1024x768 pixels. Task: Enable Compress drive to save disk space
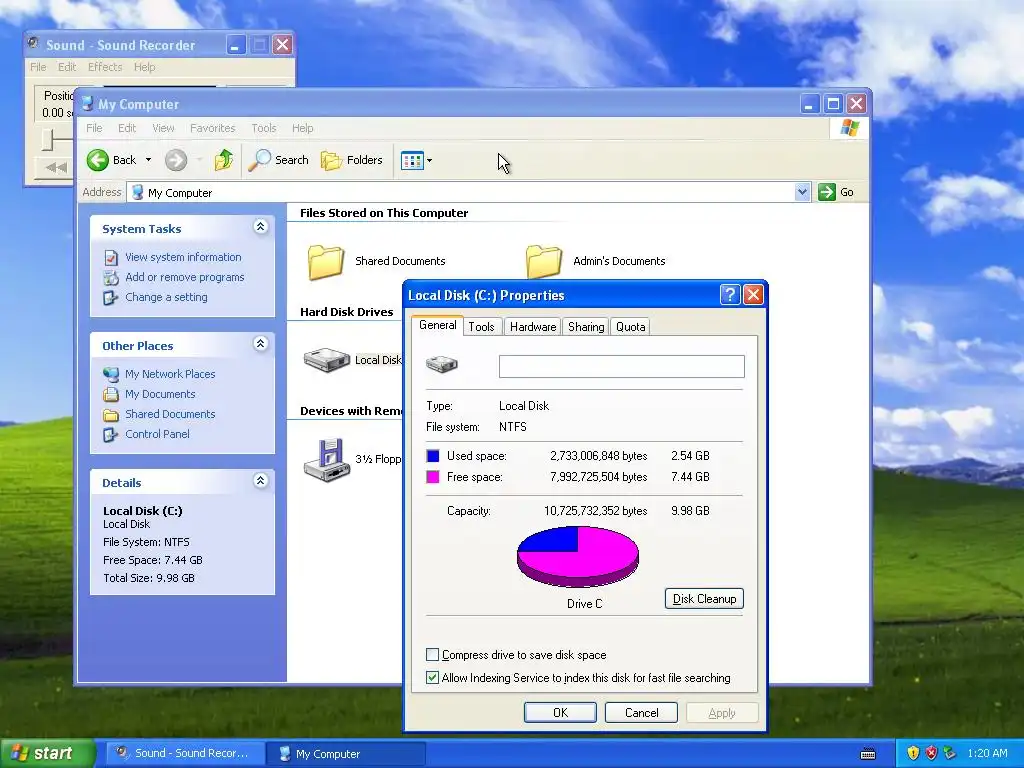432,654
